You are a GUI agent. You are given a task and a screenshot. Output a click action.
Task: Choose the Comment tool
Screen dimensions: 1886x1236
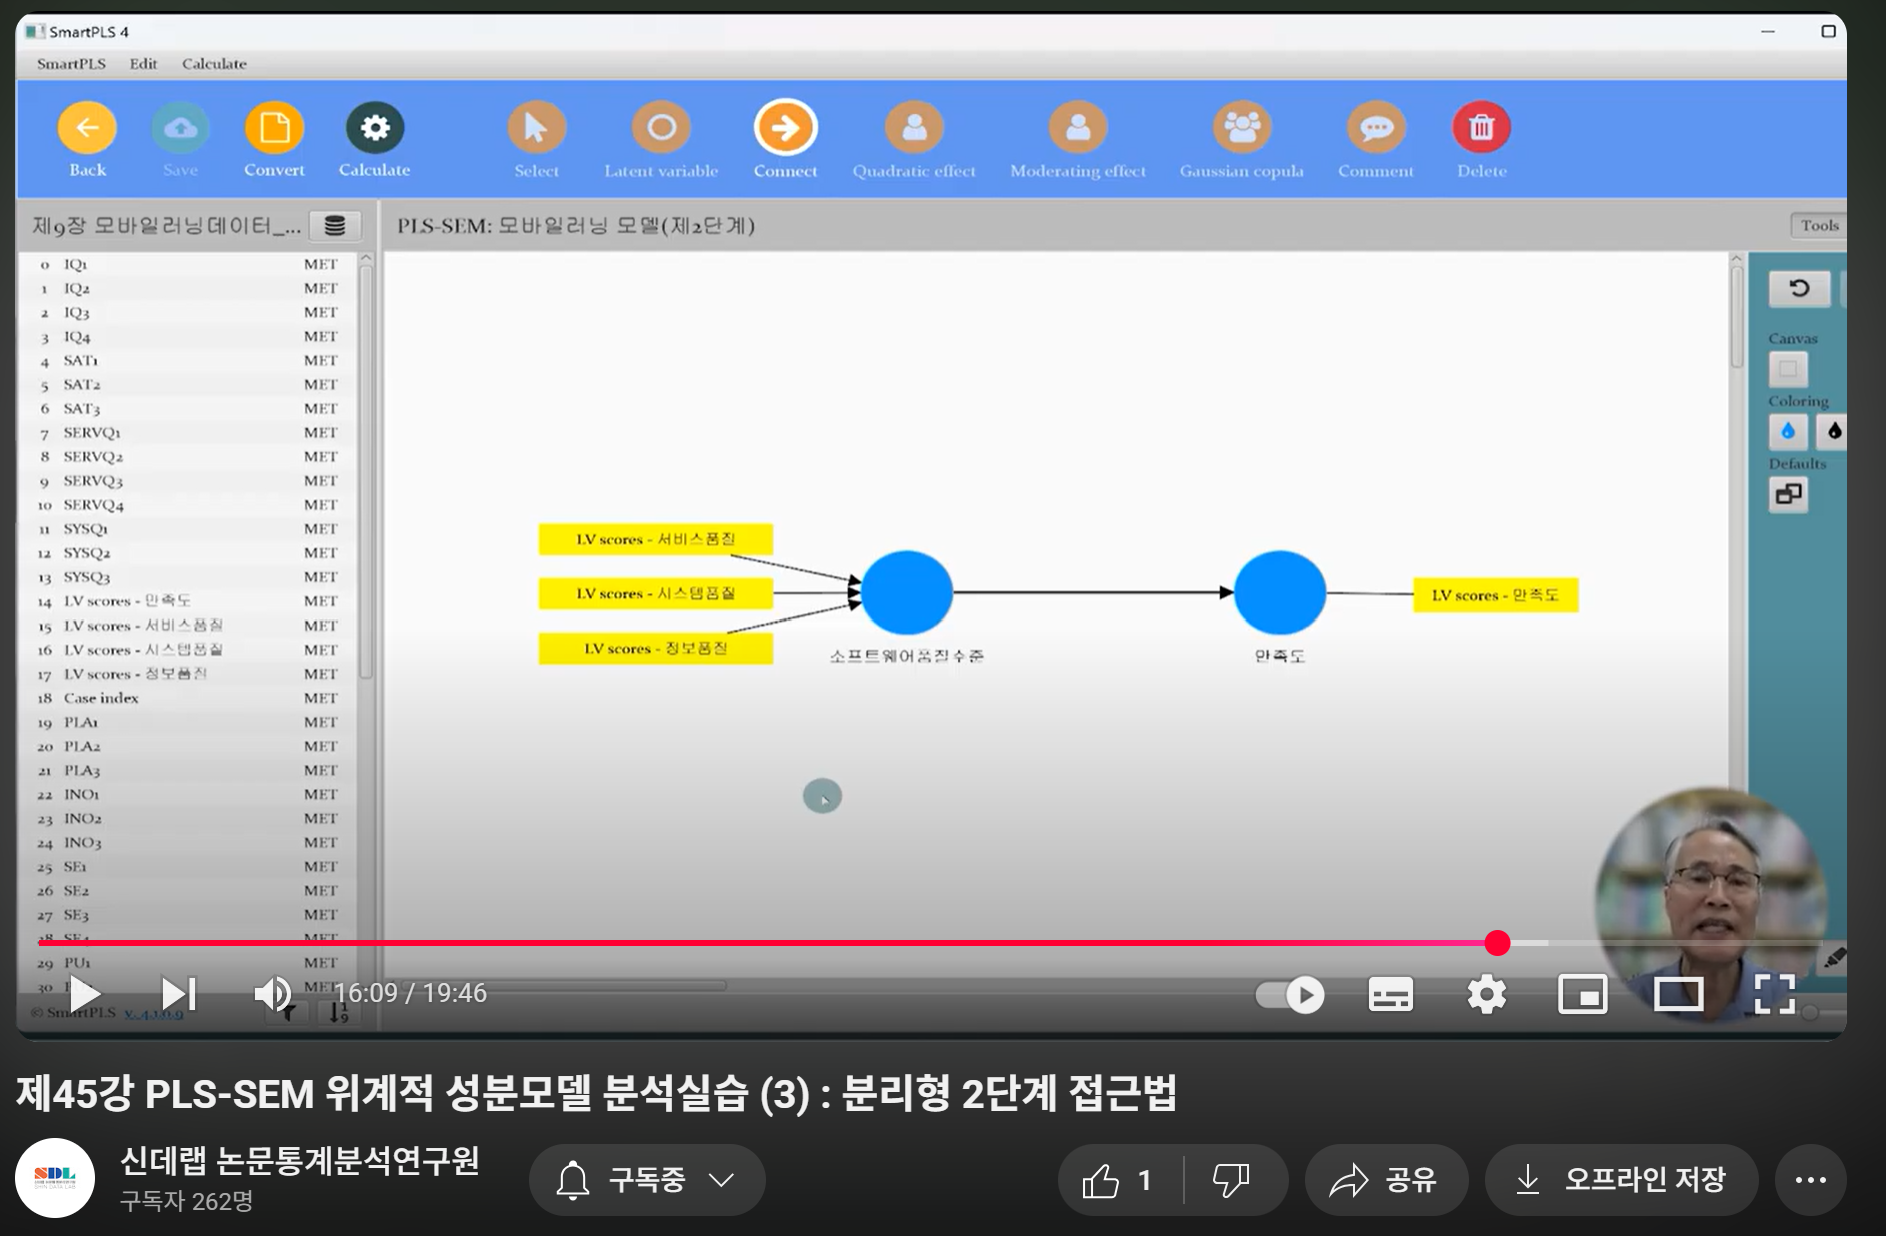[x=1376, y=128]
